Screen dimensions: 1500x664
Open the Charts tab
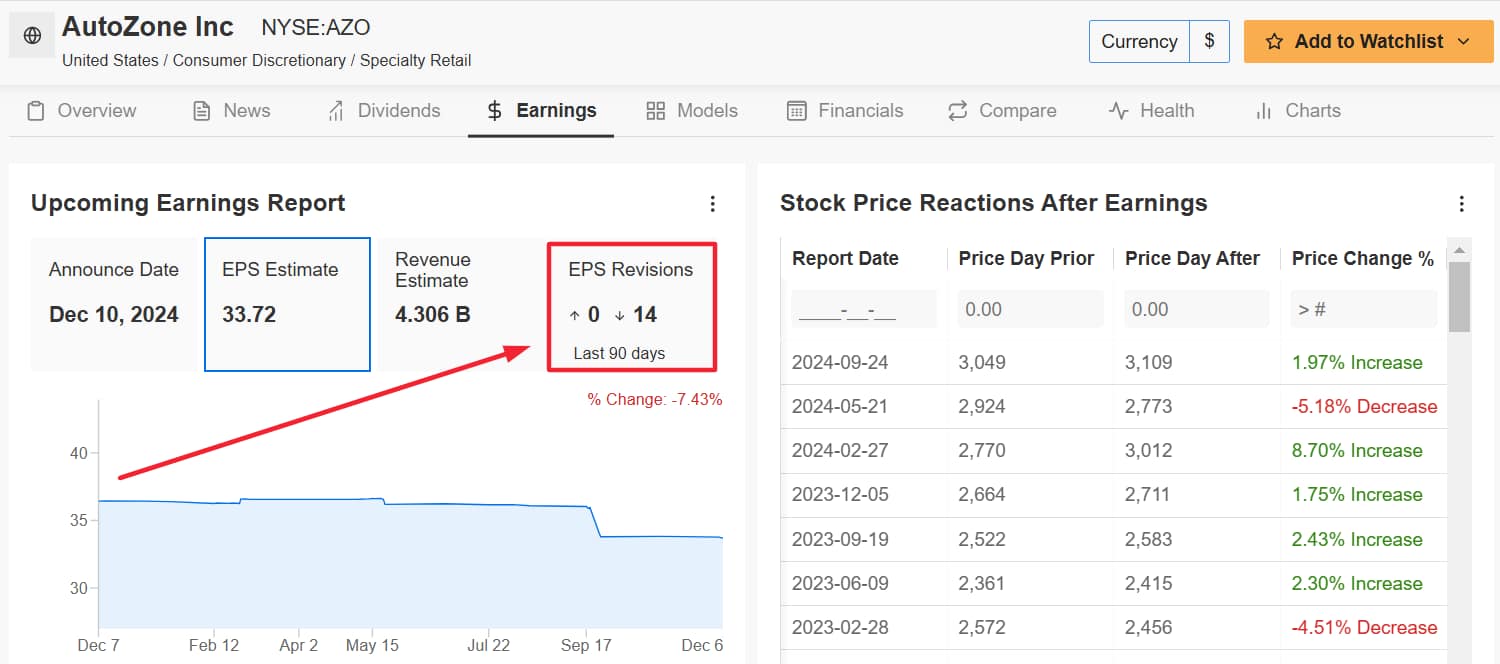pyautogui.click(x=1297, y=111)
